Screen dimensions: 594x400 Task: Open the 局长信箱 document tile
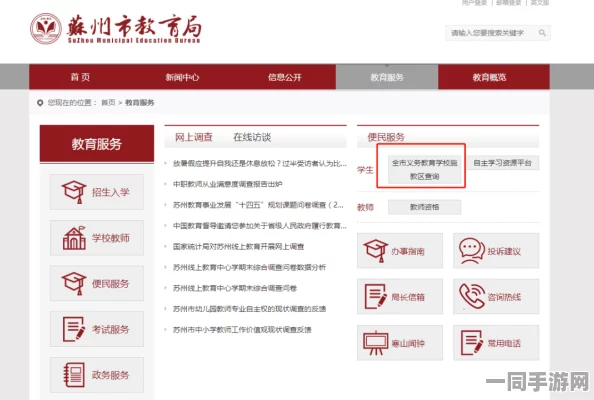coord(400,297)
